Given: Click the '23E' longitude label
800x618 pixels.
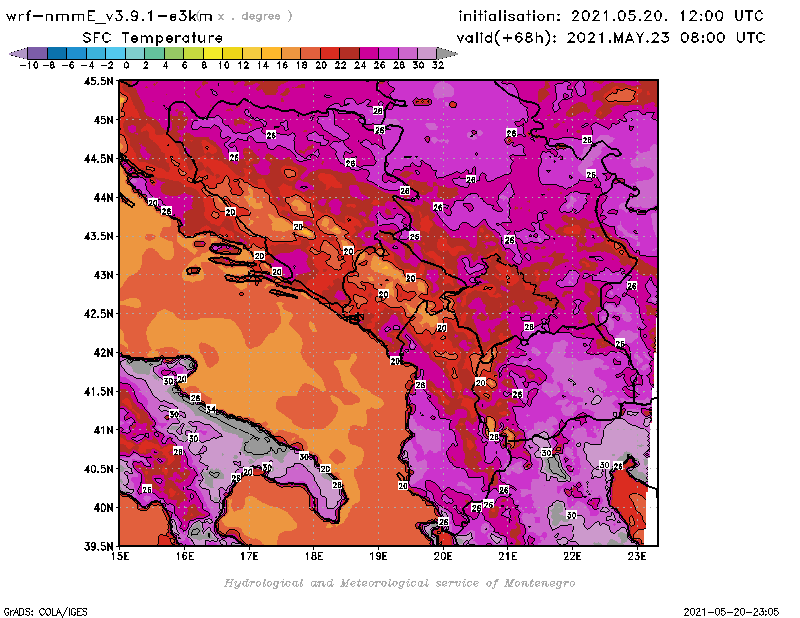Looking at the screenshot, I should click(x=637, y=556).
